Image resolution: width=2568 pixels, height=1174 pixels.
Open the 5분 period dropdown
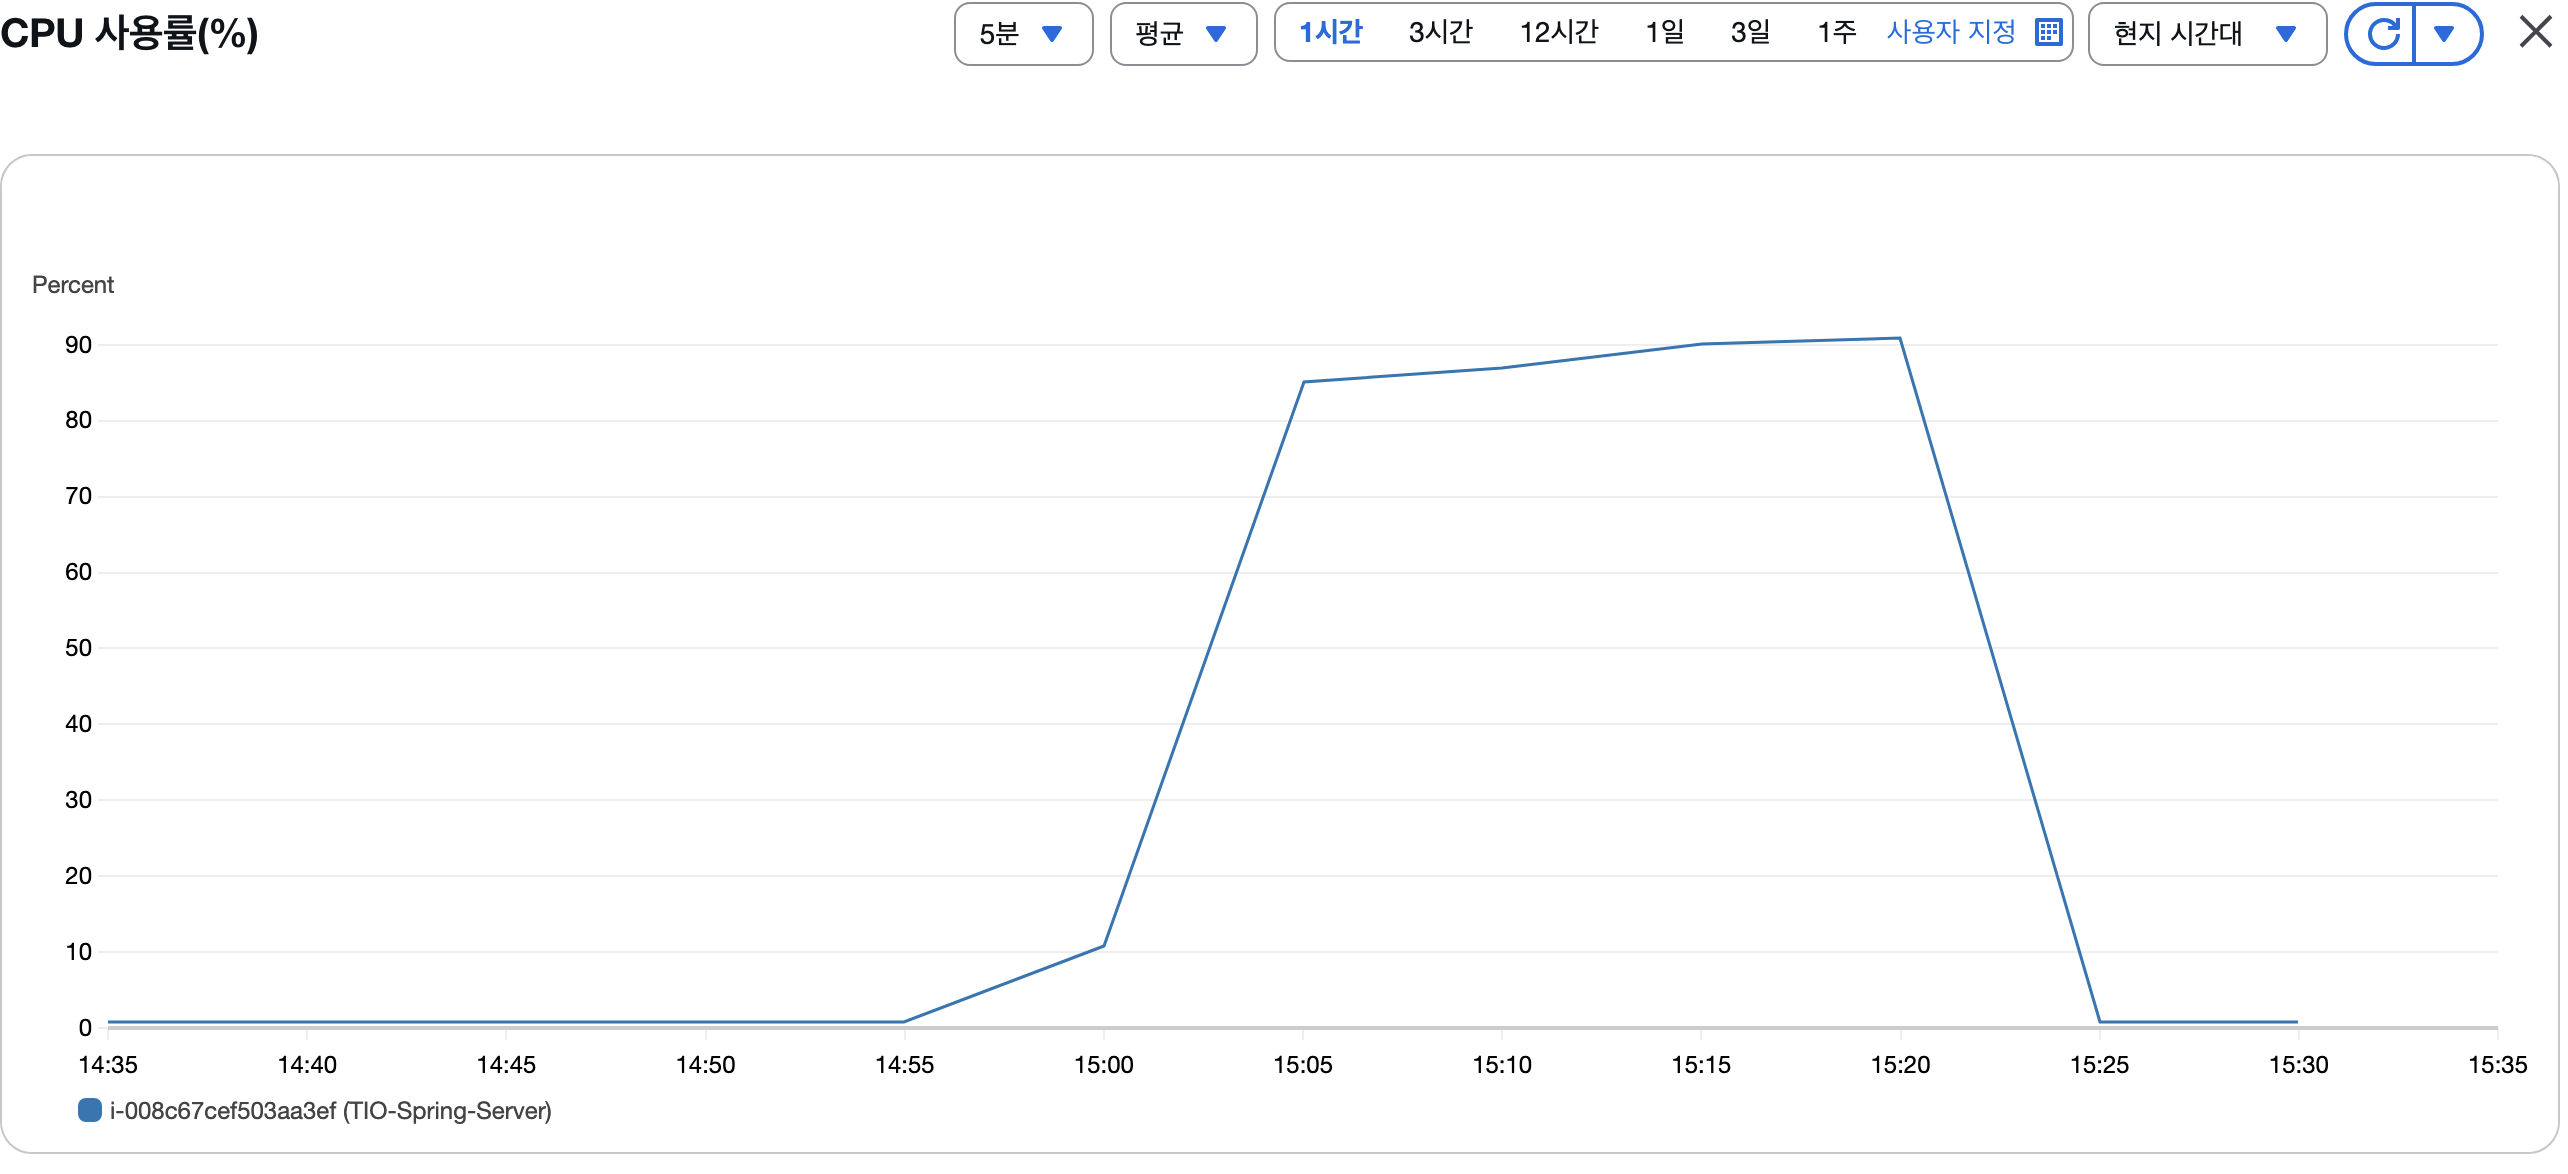click(1022, 34)
